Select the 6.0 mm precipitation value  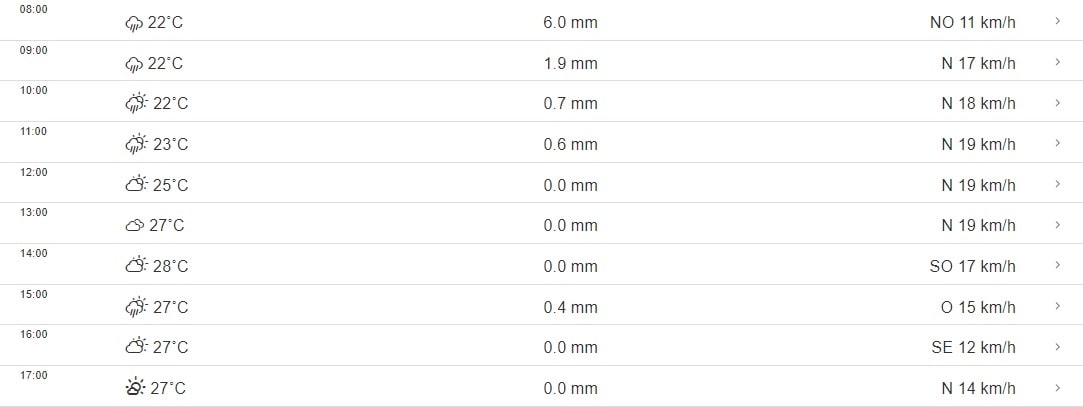[570, 23]
